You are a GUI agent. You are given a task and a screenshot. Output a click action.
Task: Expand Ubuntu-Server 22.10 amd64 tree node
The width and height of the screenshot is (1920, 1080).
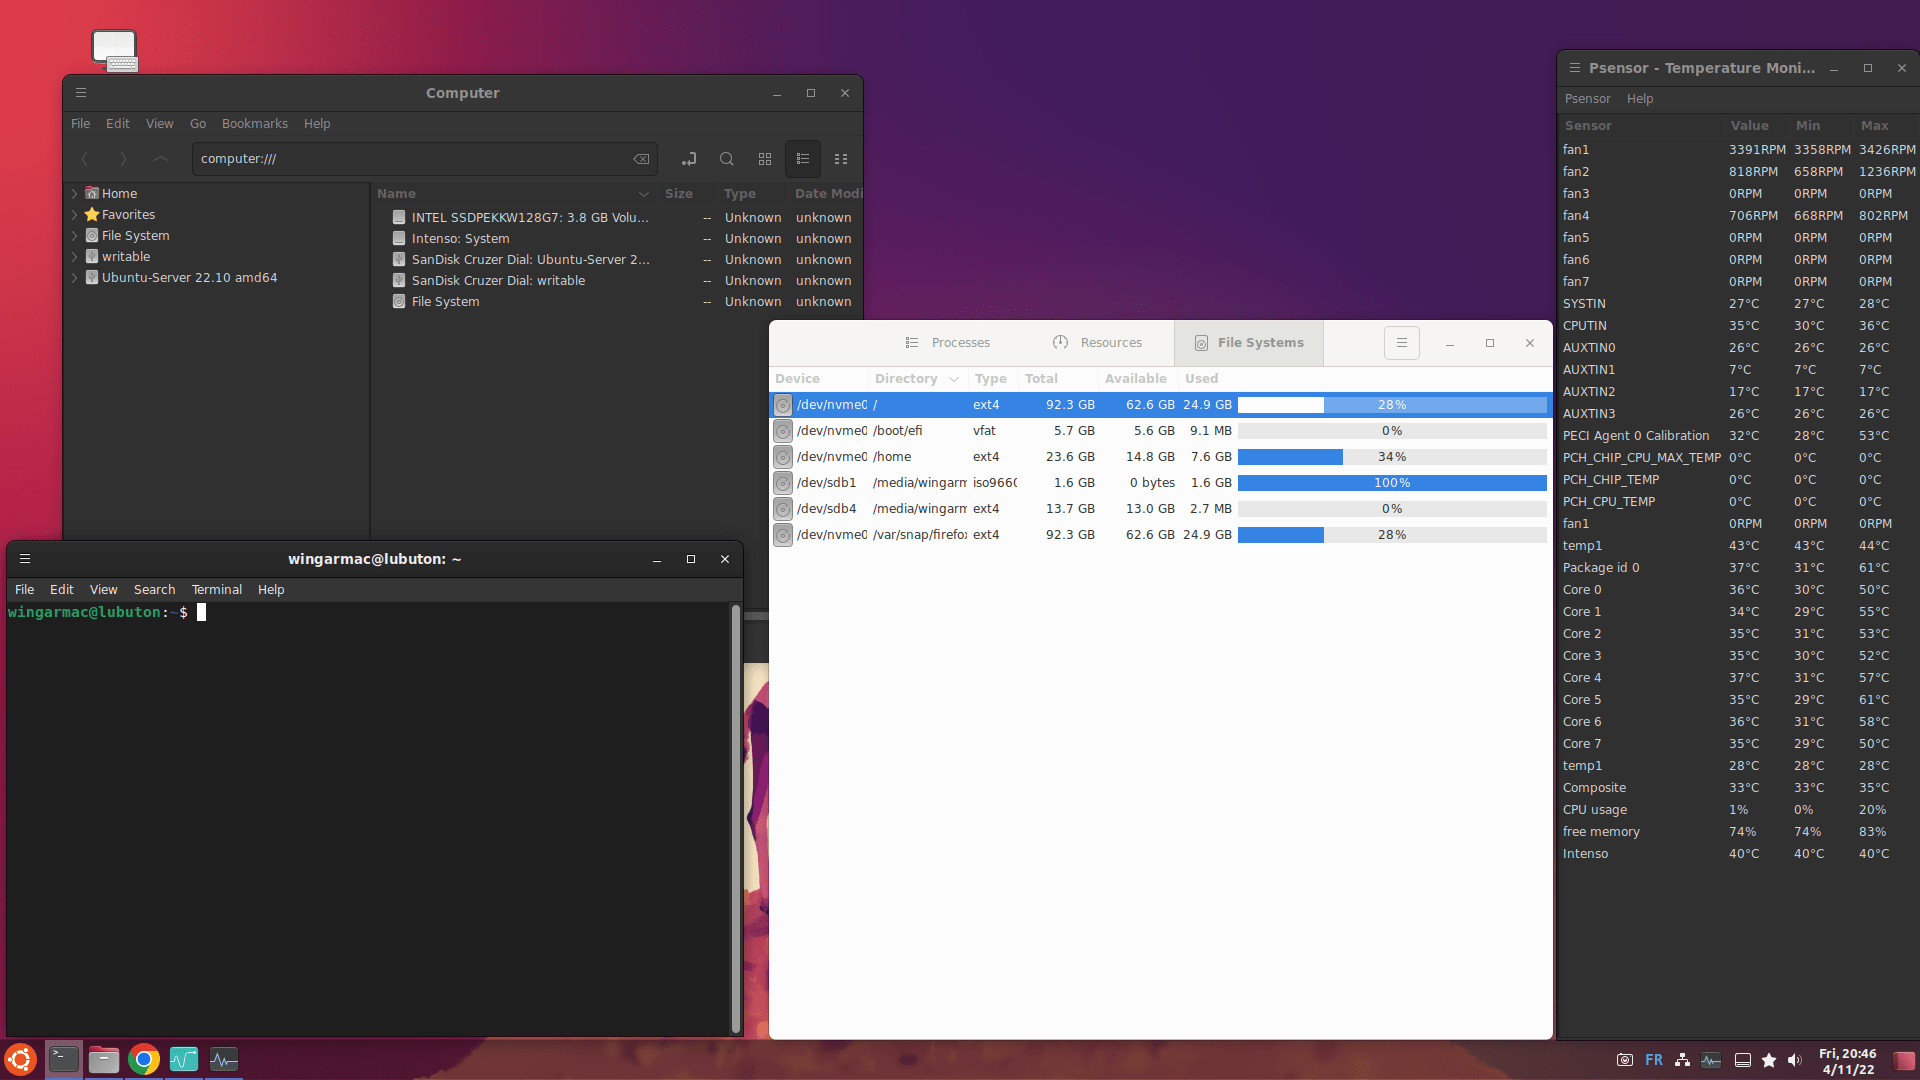click(x=75, y=278)
